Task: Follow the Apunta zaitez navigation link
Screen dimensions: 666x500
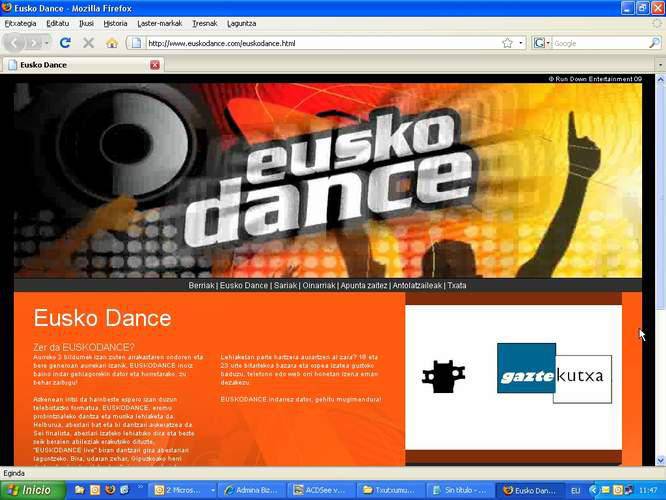Action: click(364, 285)
